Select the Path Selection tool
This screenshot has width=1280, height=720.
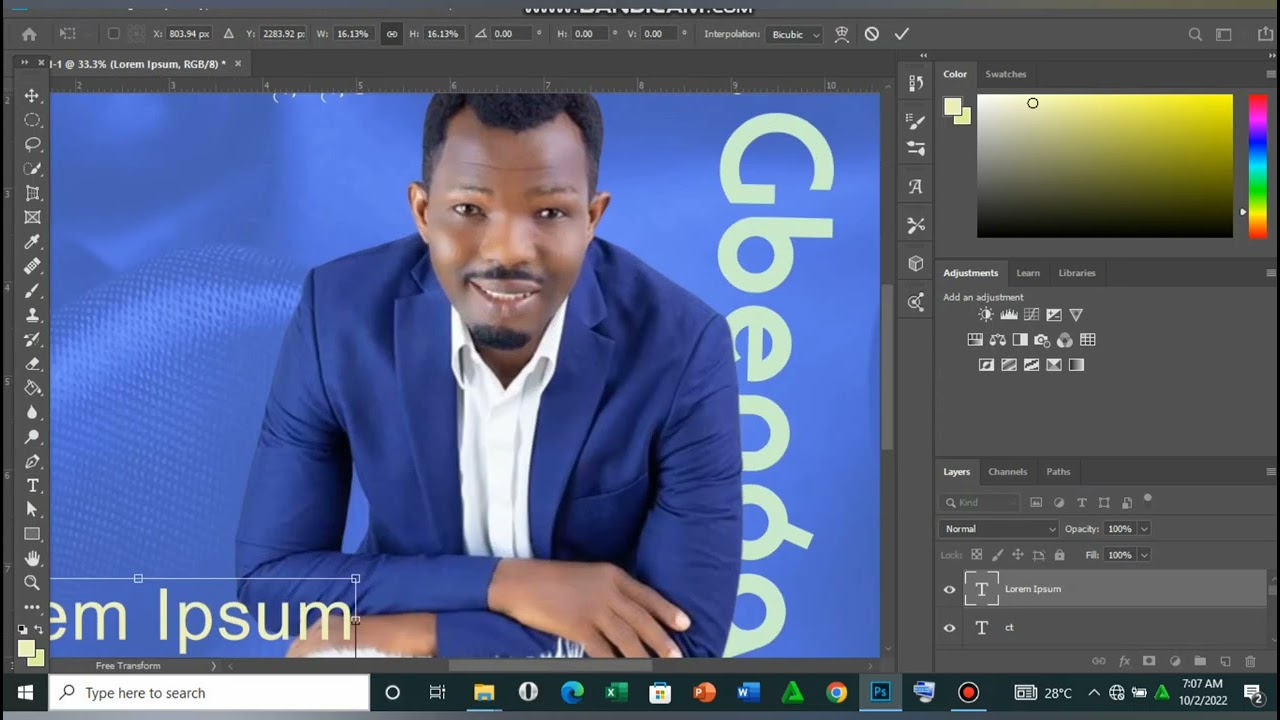[x=32, y=510]
